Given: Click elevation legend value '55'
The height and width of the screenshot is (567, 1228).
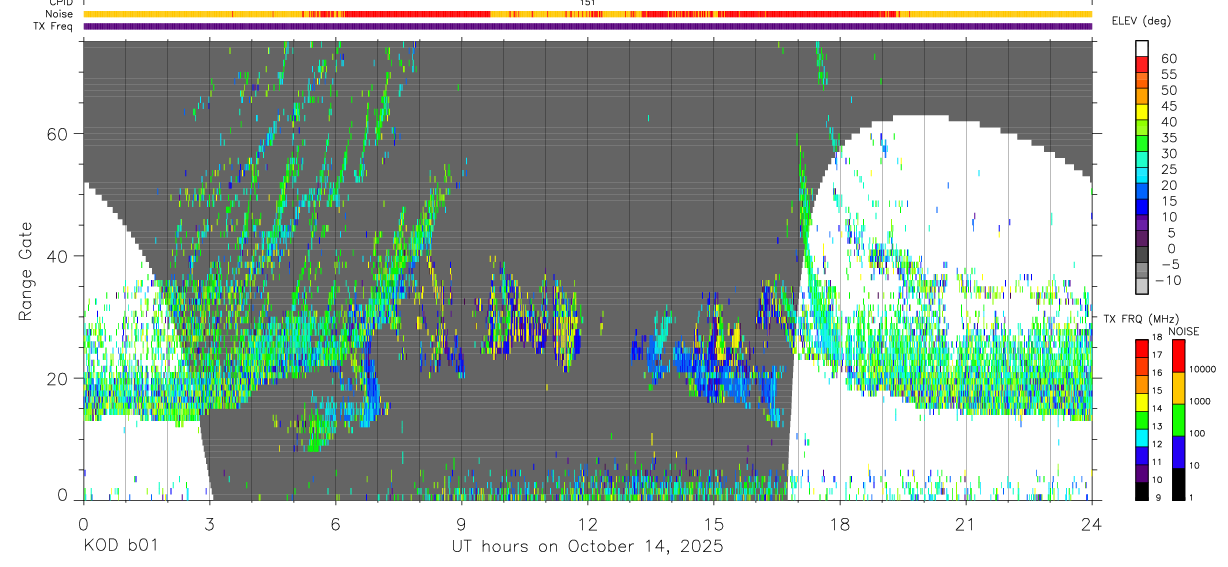Looking at the screenshot, I should 1167,75.
